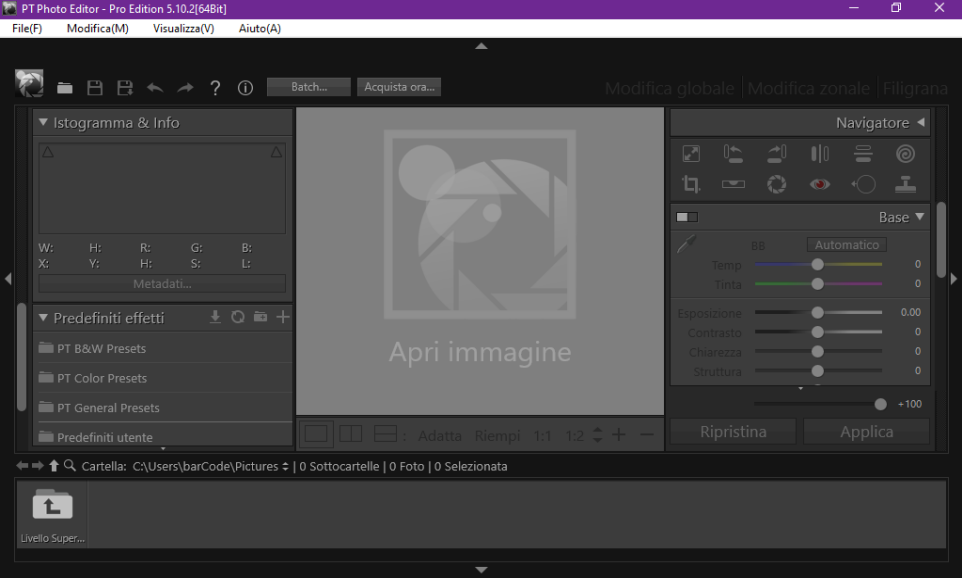Switch to top-bottom split compare view

(385, 434)
